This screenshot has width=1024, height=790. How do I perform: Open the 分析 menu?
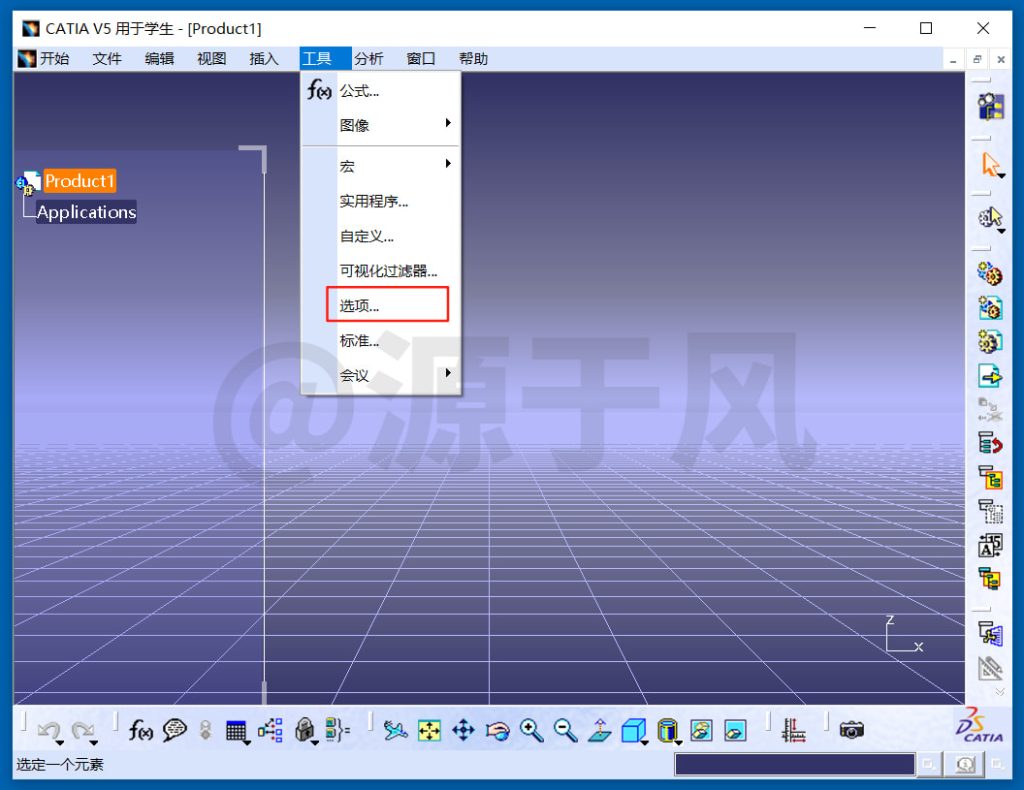(x=368, y=59)
